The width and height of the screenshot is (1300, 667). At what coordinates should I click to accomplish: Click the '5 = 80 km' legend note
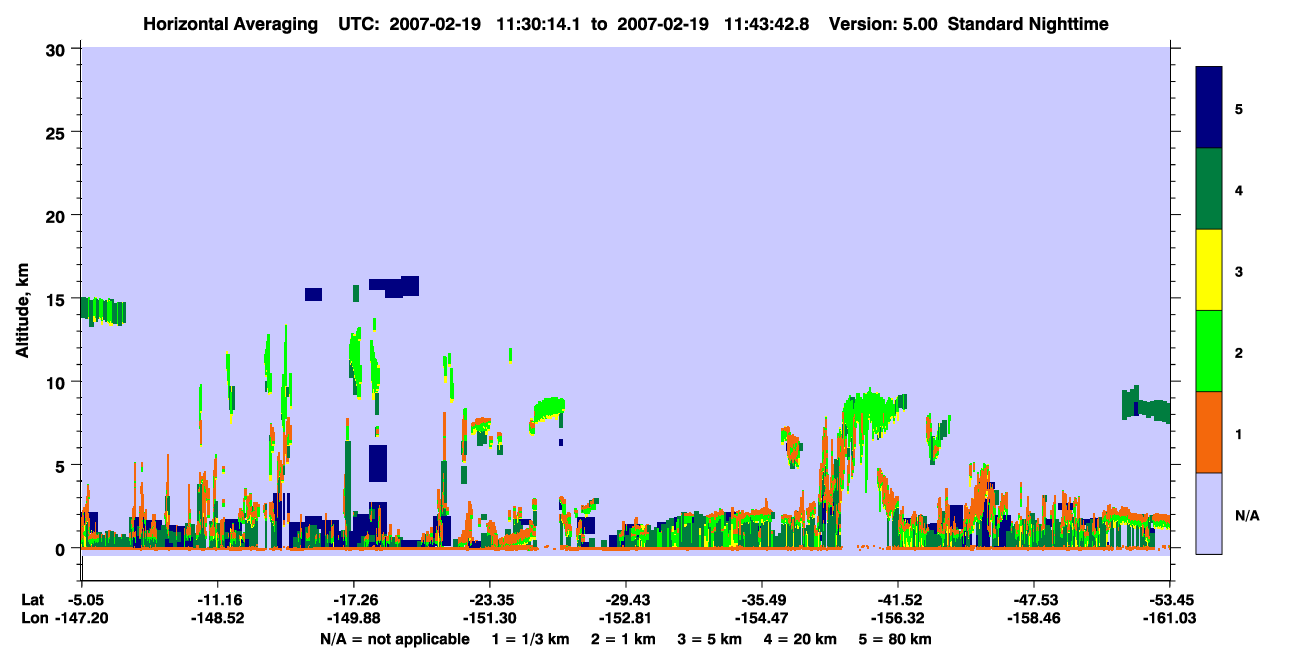[896, 639]
